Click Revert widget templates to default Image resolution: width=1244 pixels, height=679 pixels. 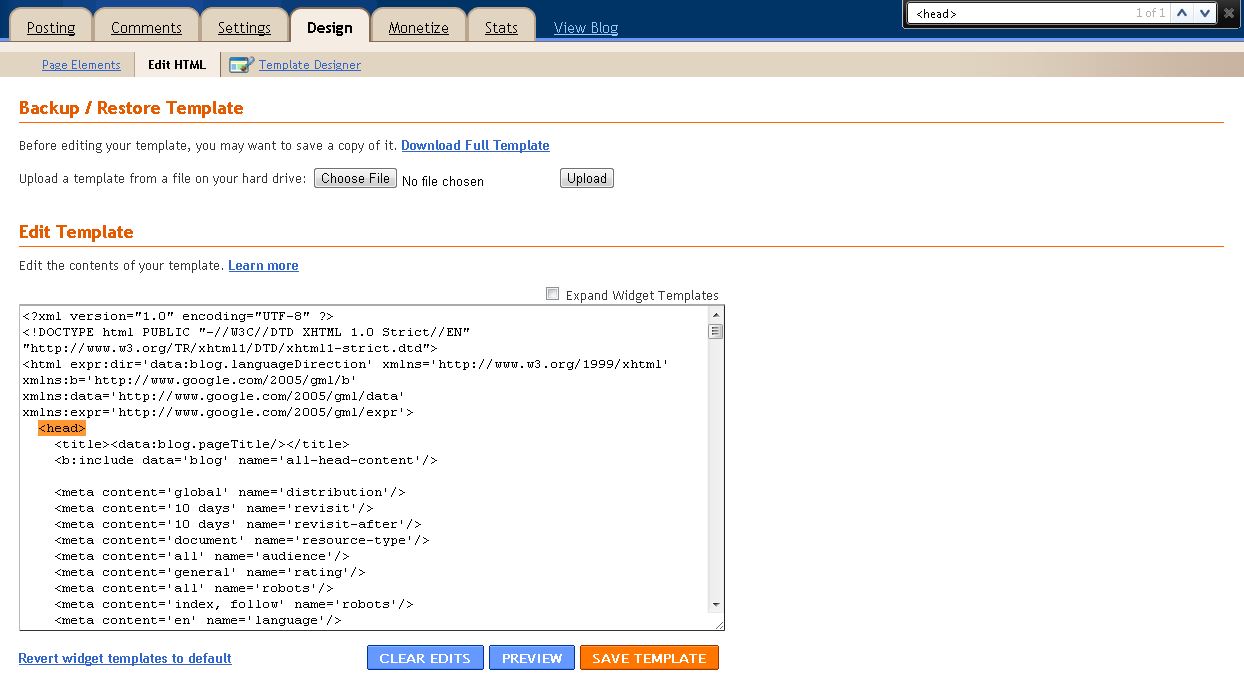(x=125, y=658)
